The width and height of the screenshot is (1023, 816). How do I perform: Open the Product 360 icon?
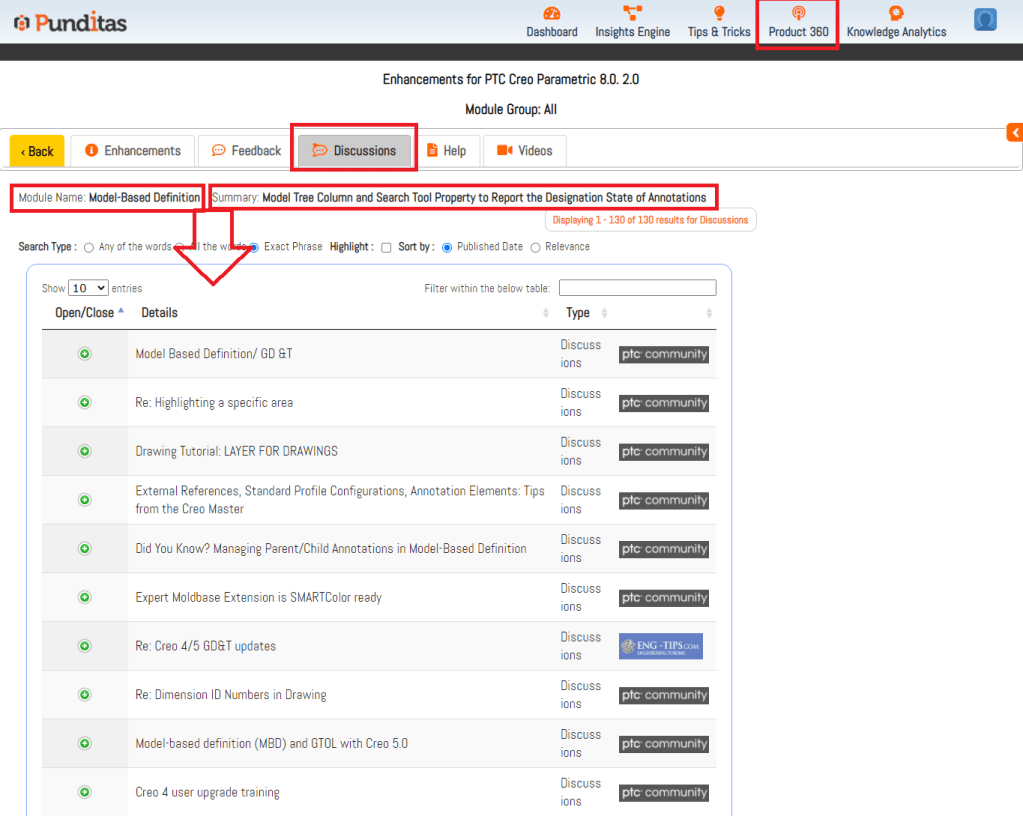(798, 14)
